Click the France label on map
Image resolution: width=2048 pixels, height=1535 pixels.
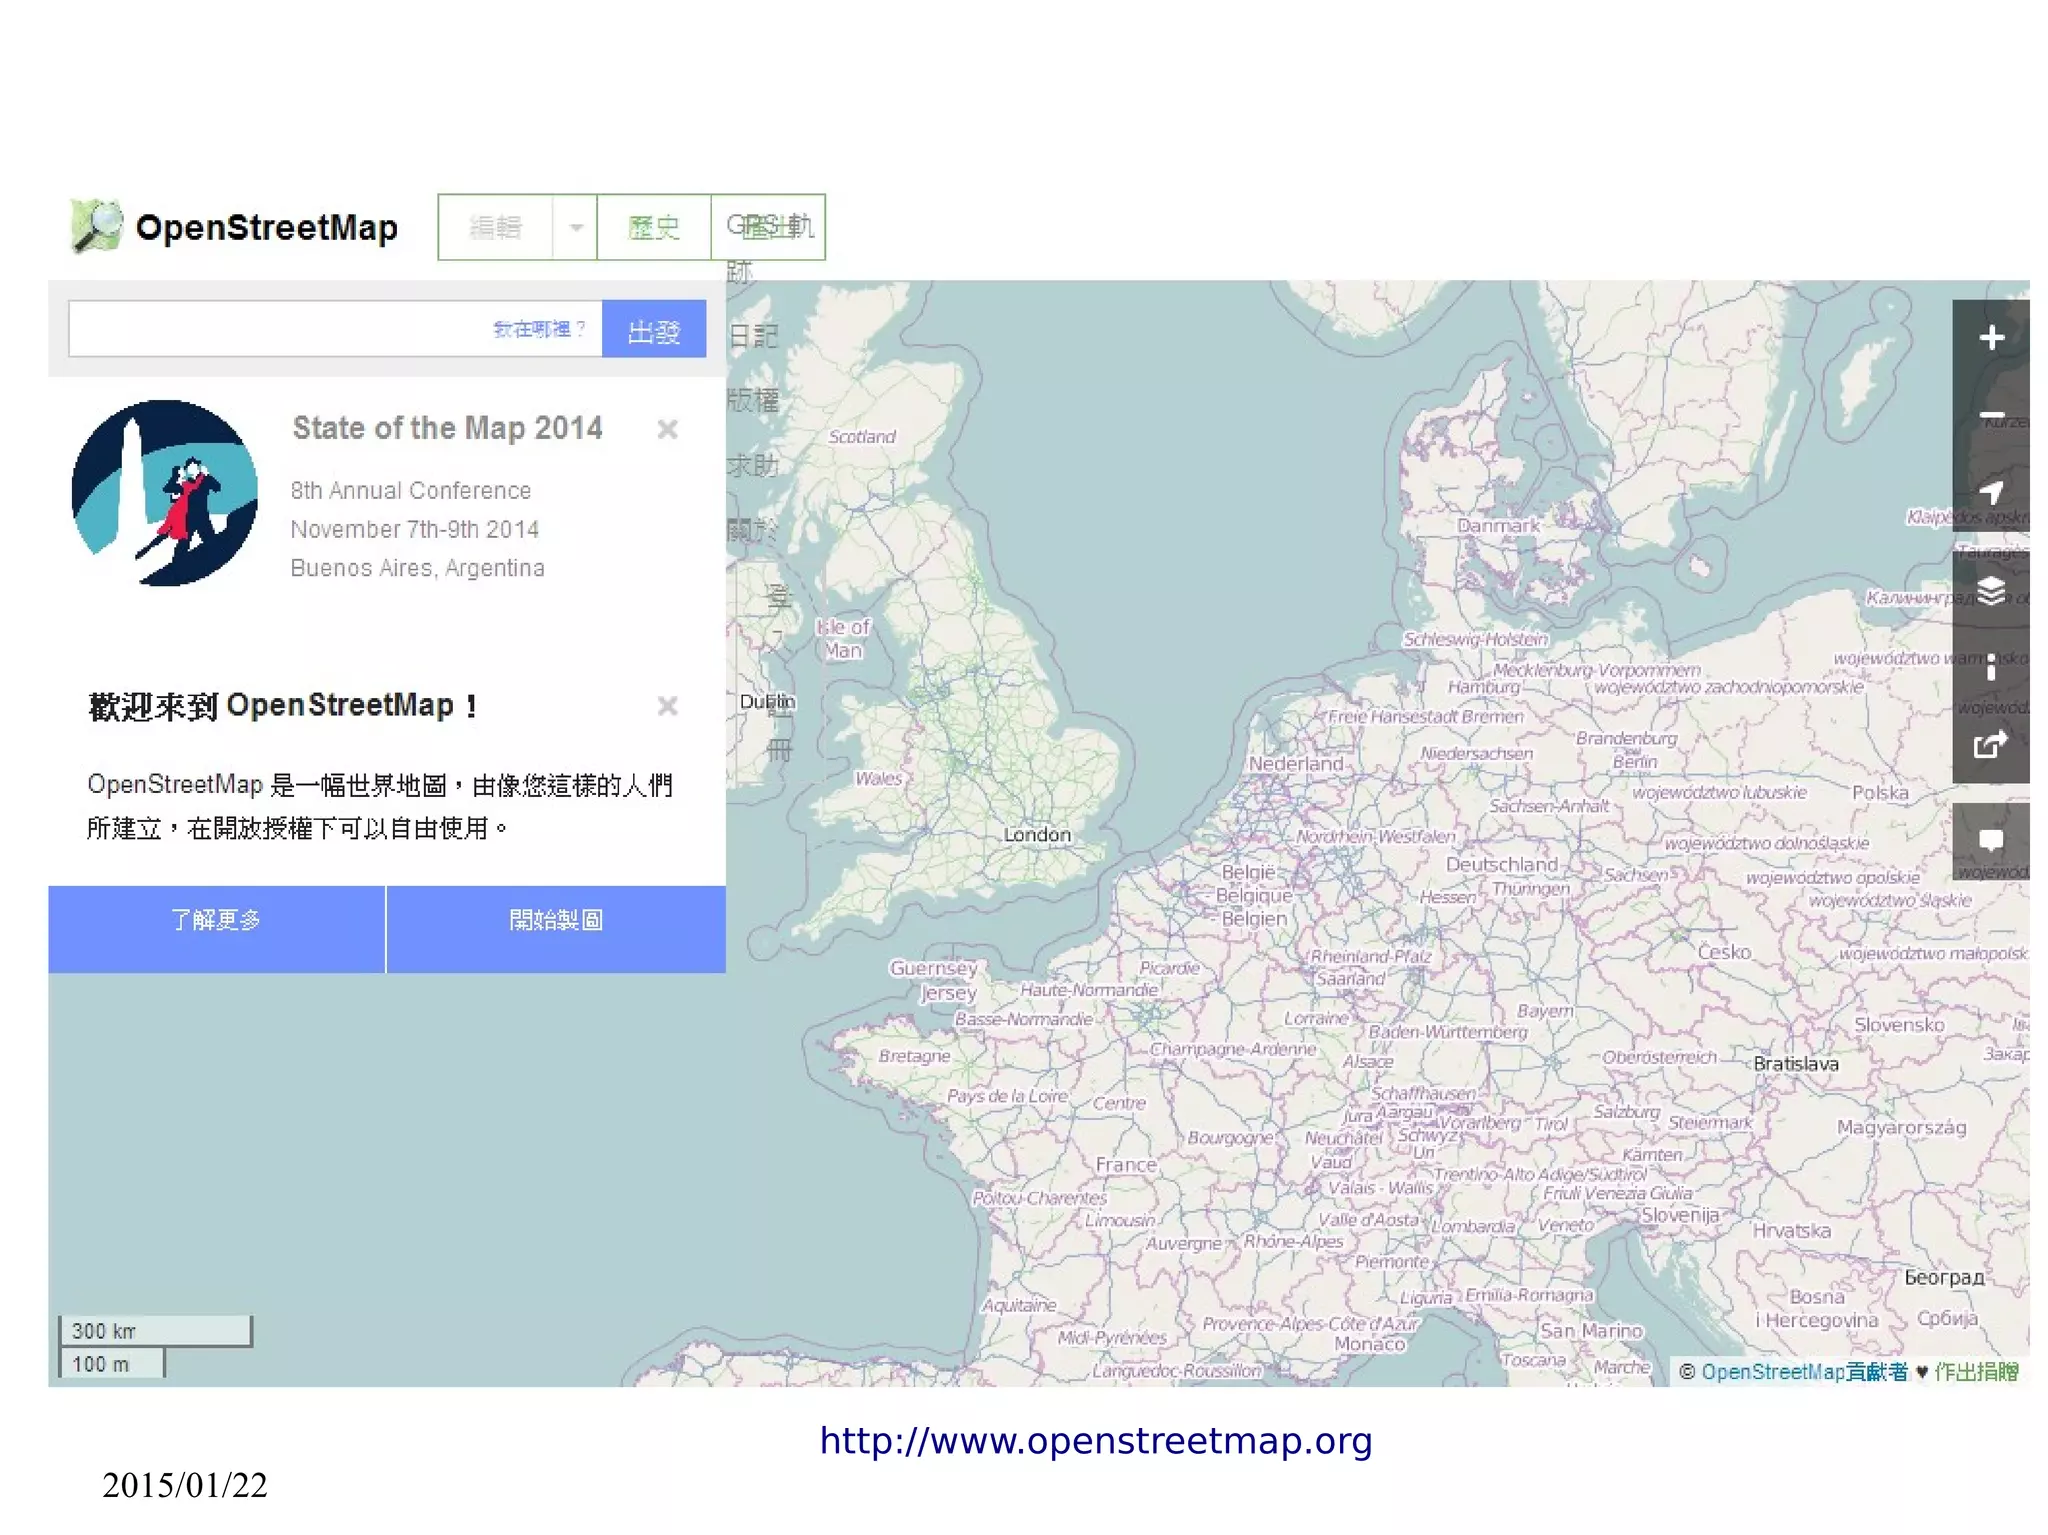(1126, 1164)
